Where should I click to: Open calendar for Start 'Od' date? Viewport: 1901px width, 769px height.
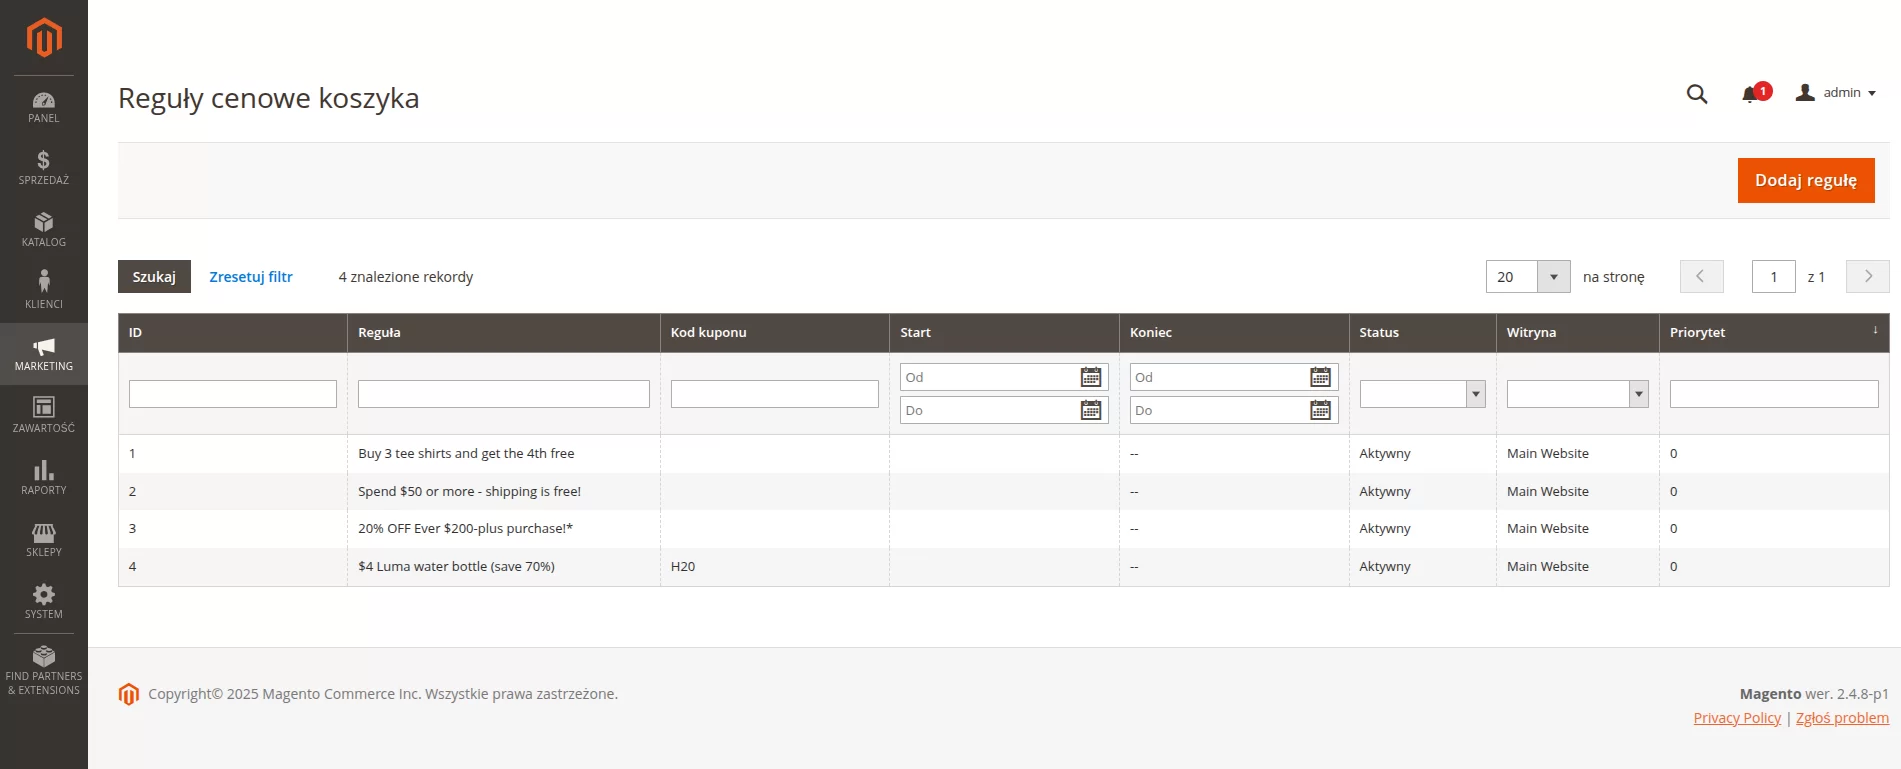pos(1091,377)
